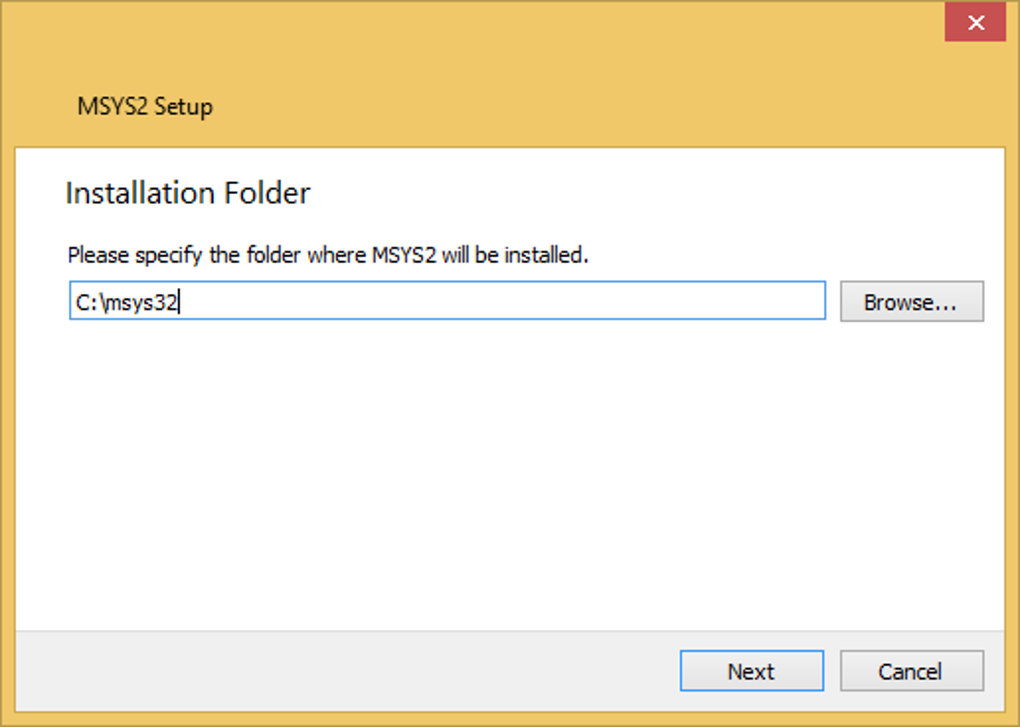Click the MSYS2 Setup title text
Viewport: 1020px width, 727px height.
pyautogui.click(x=145, y=106)
